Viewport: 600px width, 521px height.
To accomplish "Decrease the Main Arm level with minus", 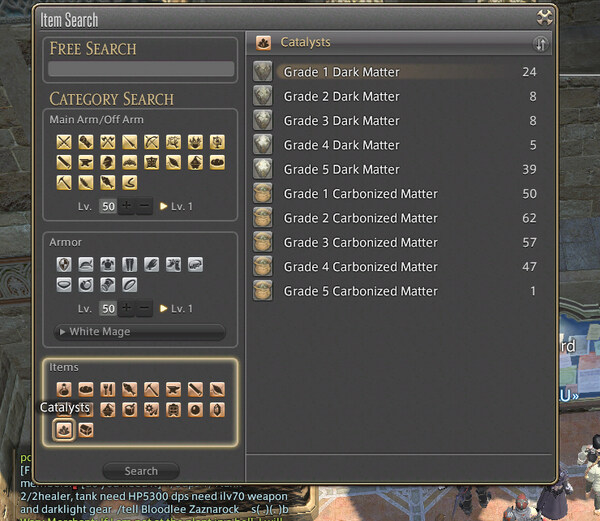I will (x=144, y=206).
